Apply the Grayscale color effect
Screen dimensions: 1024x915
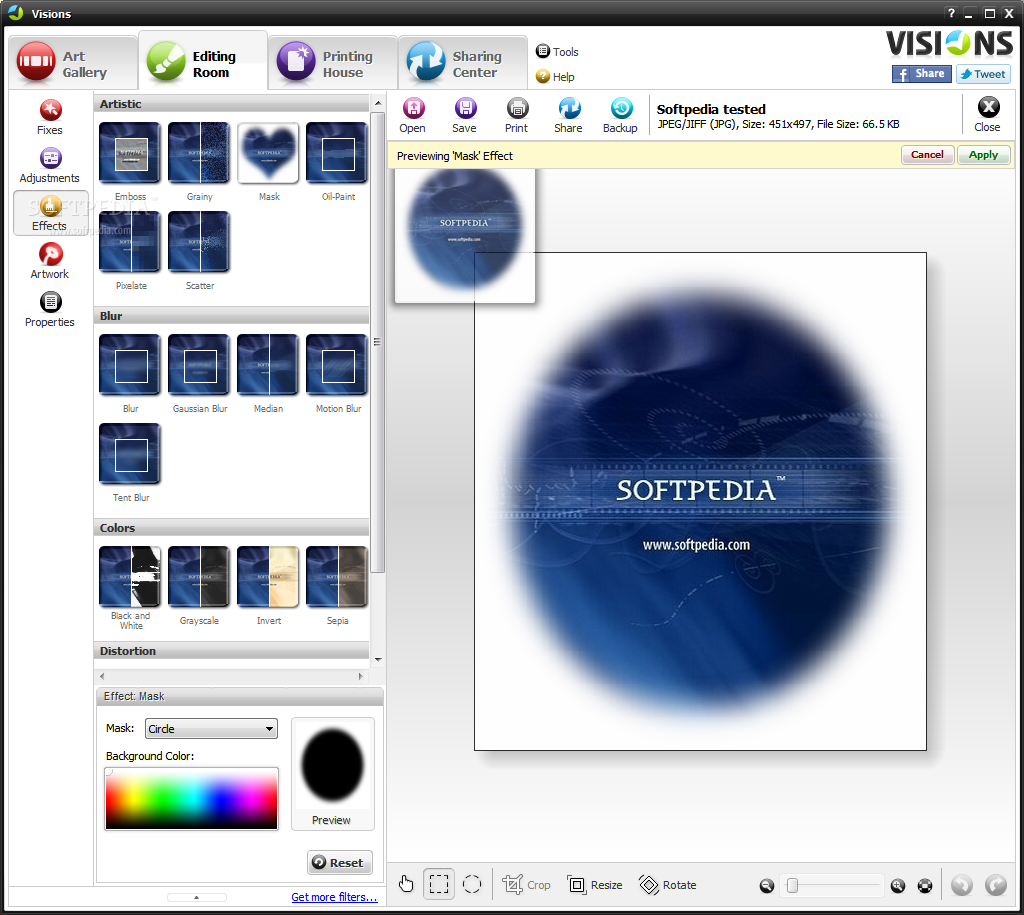(199, 577)
